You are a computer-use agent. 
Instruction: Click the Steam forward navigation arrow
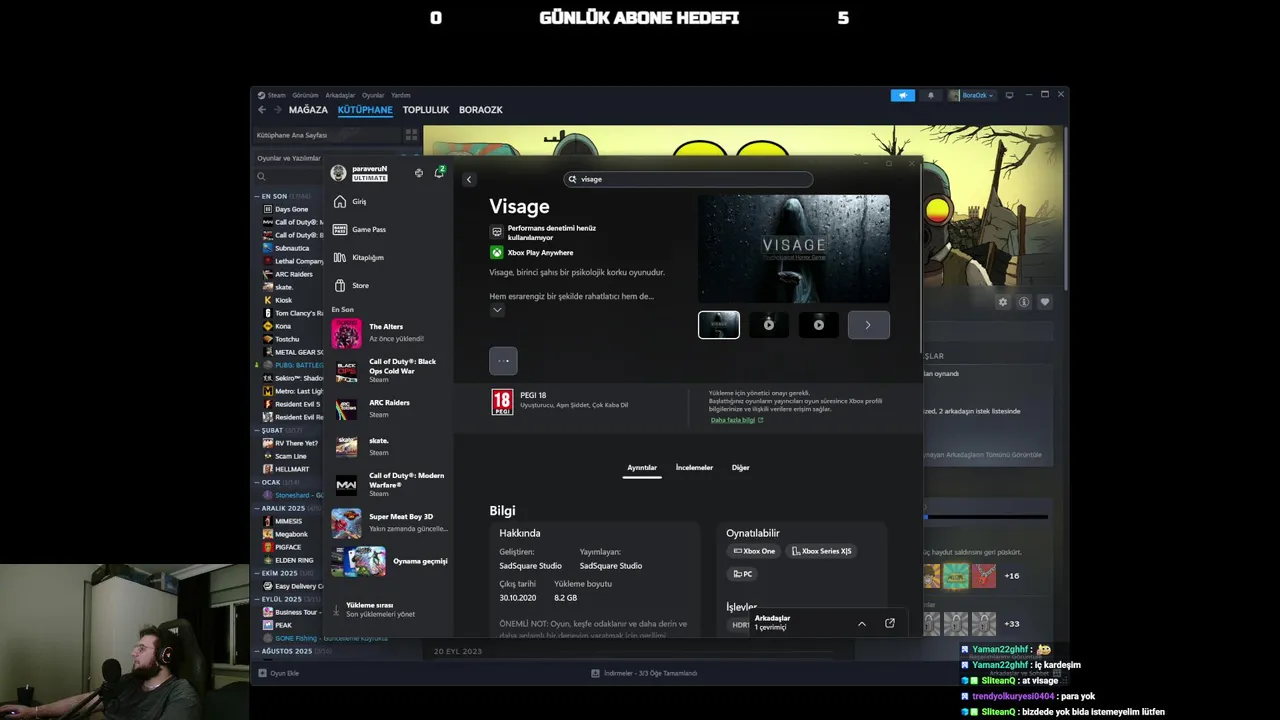pos(277,110)
